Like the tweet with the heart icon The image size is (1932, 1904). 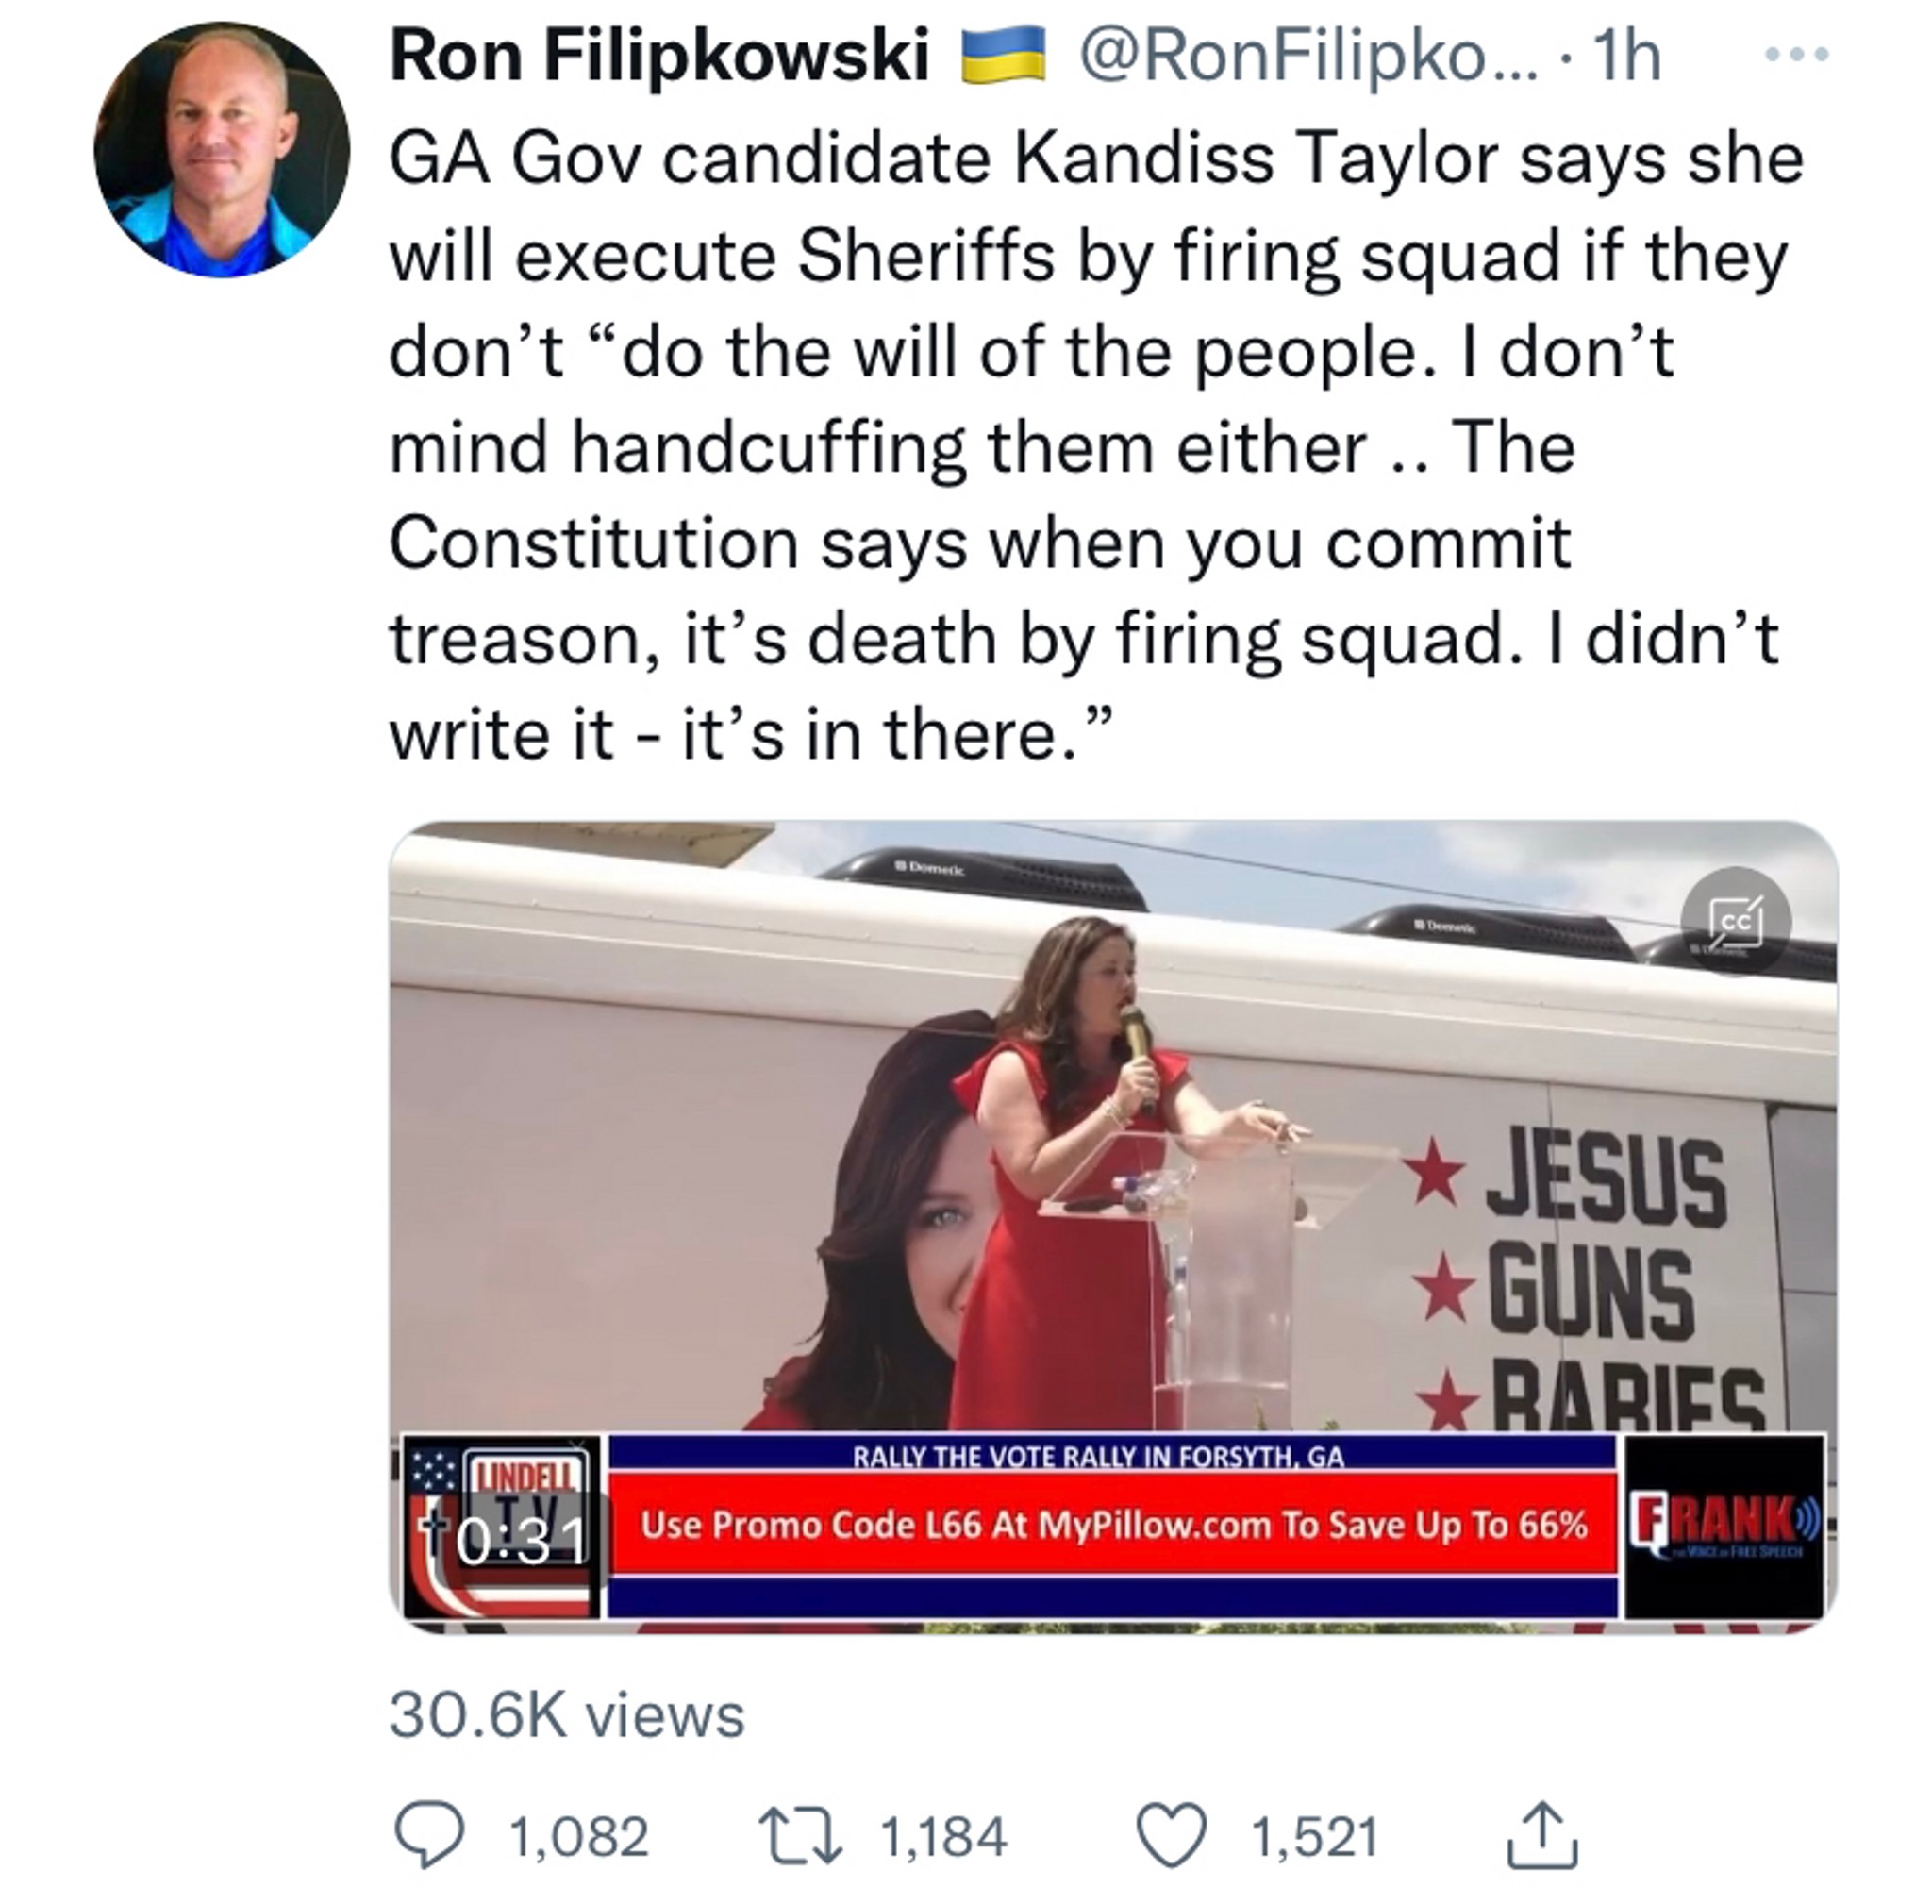point(1174,1836)
